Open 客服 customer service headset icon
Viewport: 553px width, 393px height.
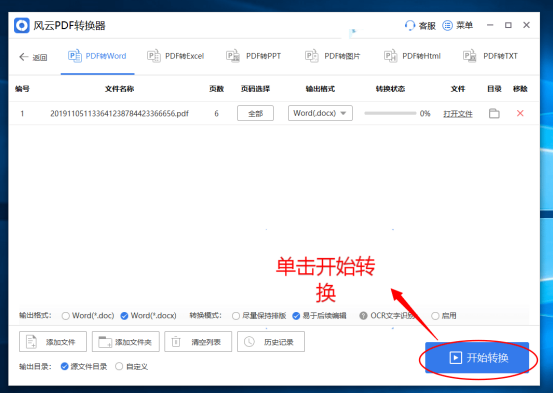coord(409,26)
